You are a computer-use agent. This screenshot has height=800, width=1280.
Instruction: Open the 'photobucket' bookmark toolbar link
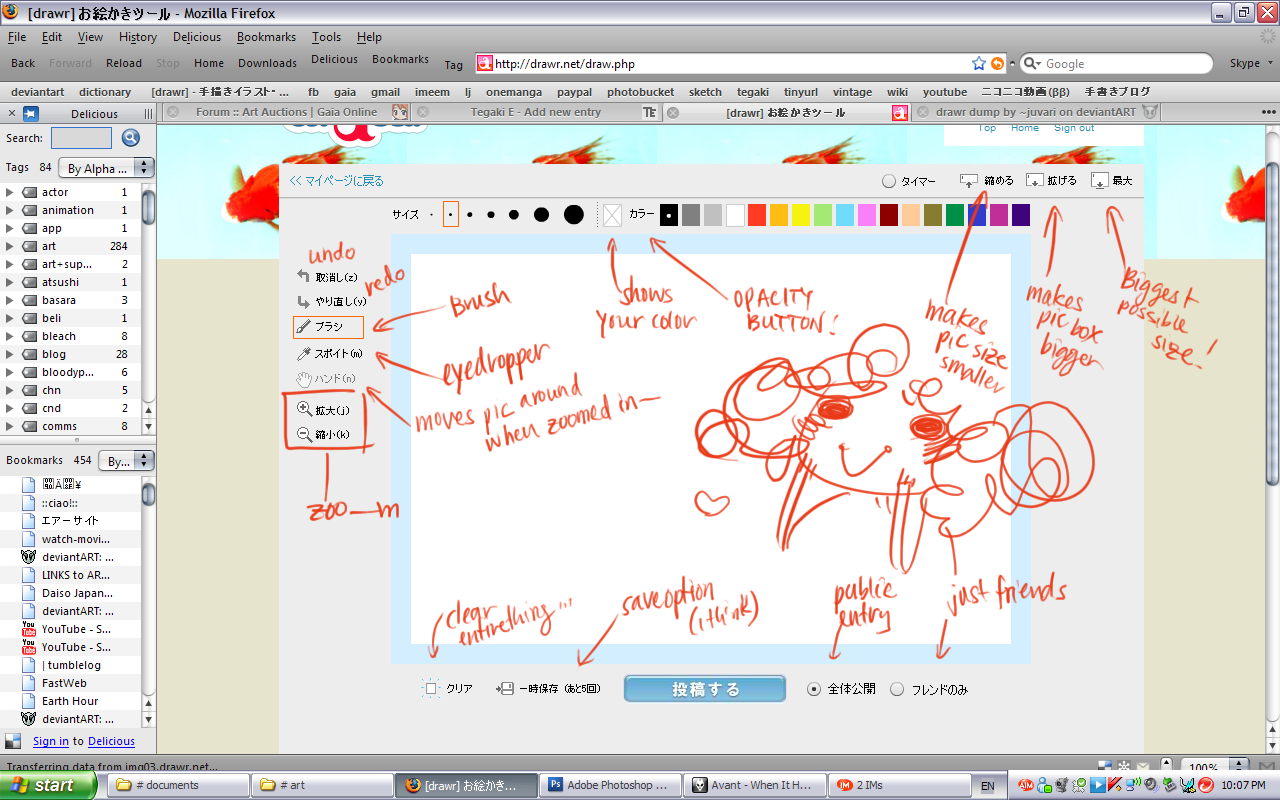tap(640, 92)
